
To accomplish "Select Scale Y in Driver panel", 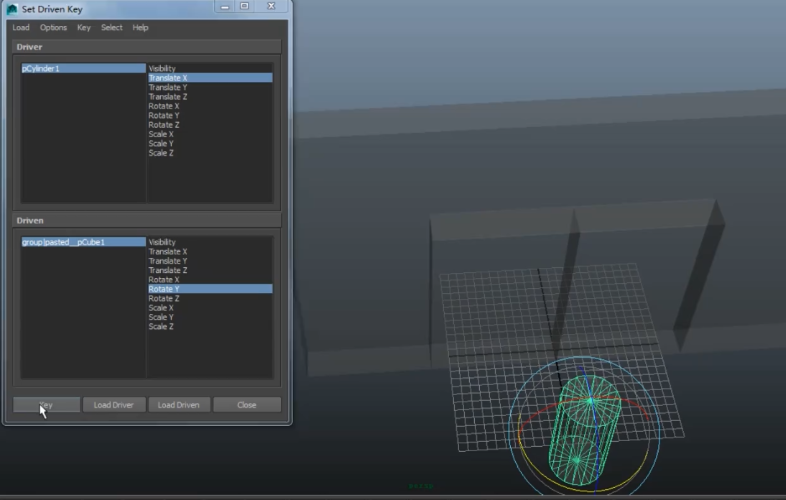I will pyautogui.click(x=210, y=143).
